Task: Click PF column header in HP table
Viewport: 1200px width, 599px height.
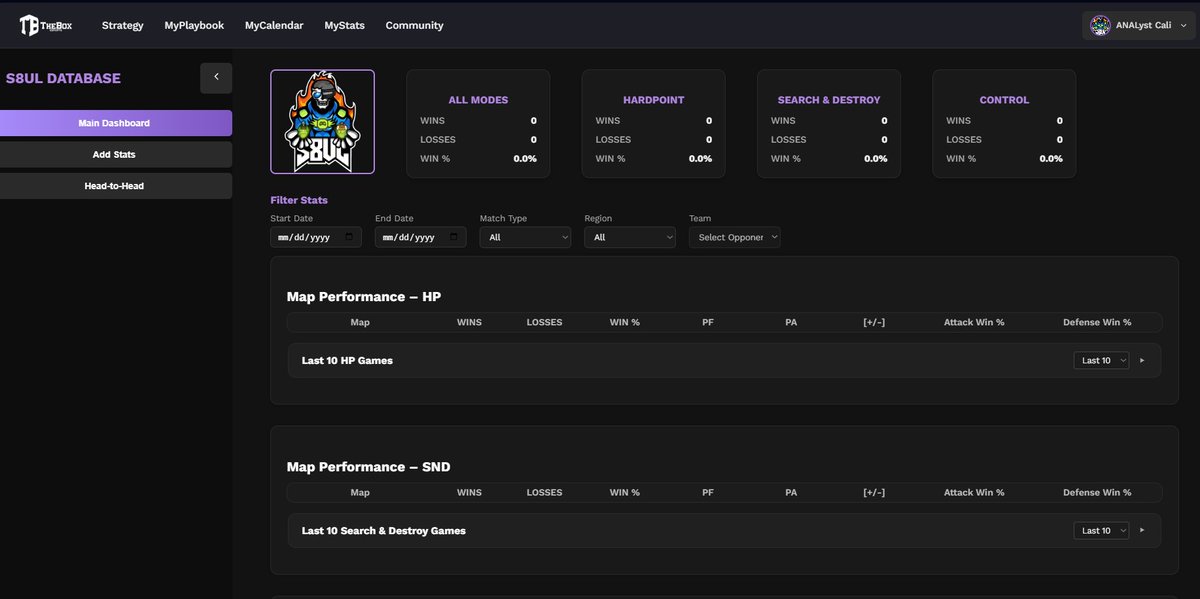Action: click(708, 322)
